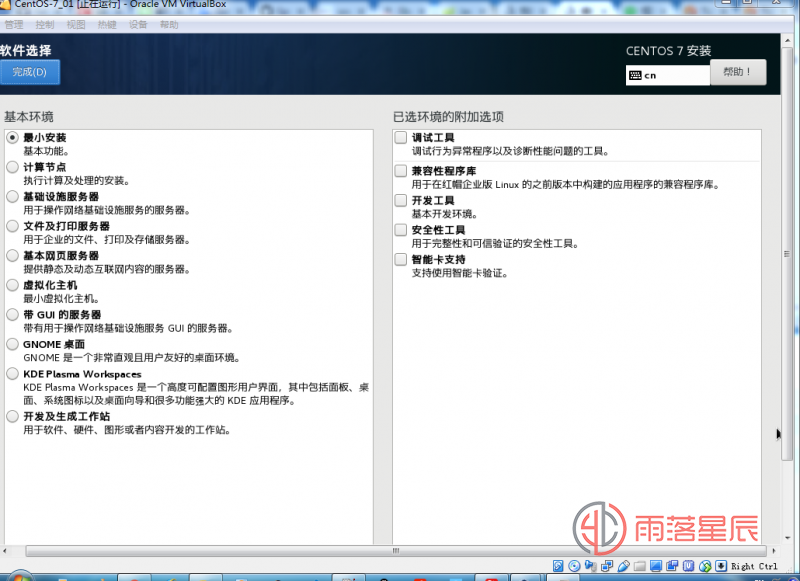This screenshot has height=581, width=800.
Task: Click the vertical scrollbar down arrow
Action: (x=787, y=538)
